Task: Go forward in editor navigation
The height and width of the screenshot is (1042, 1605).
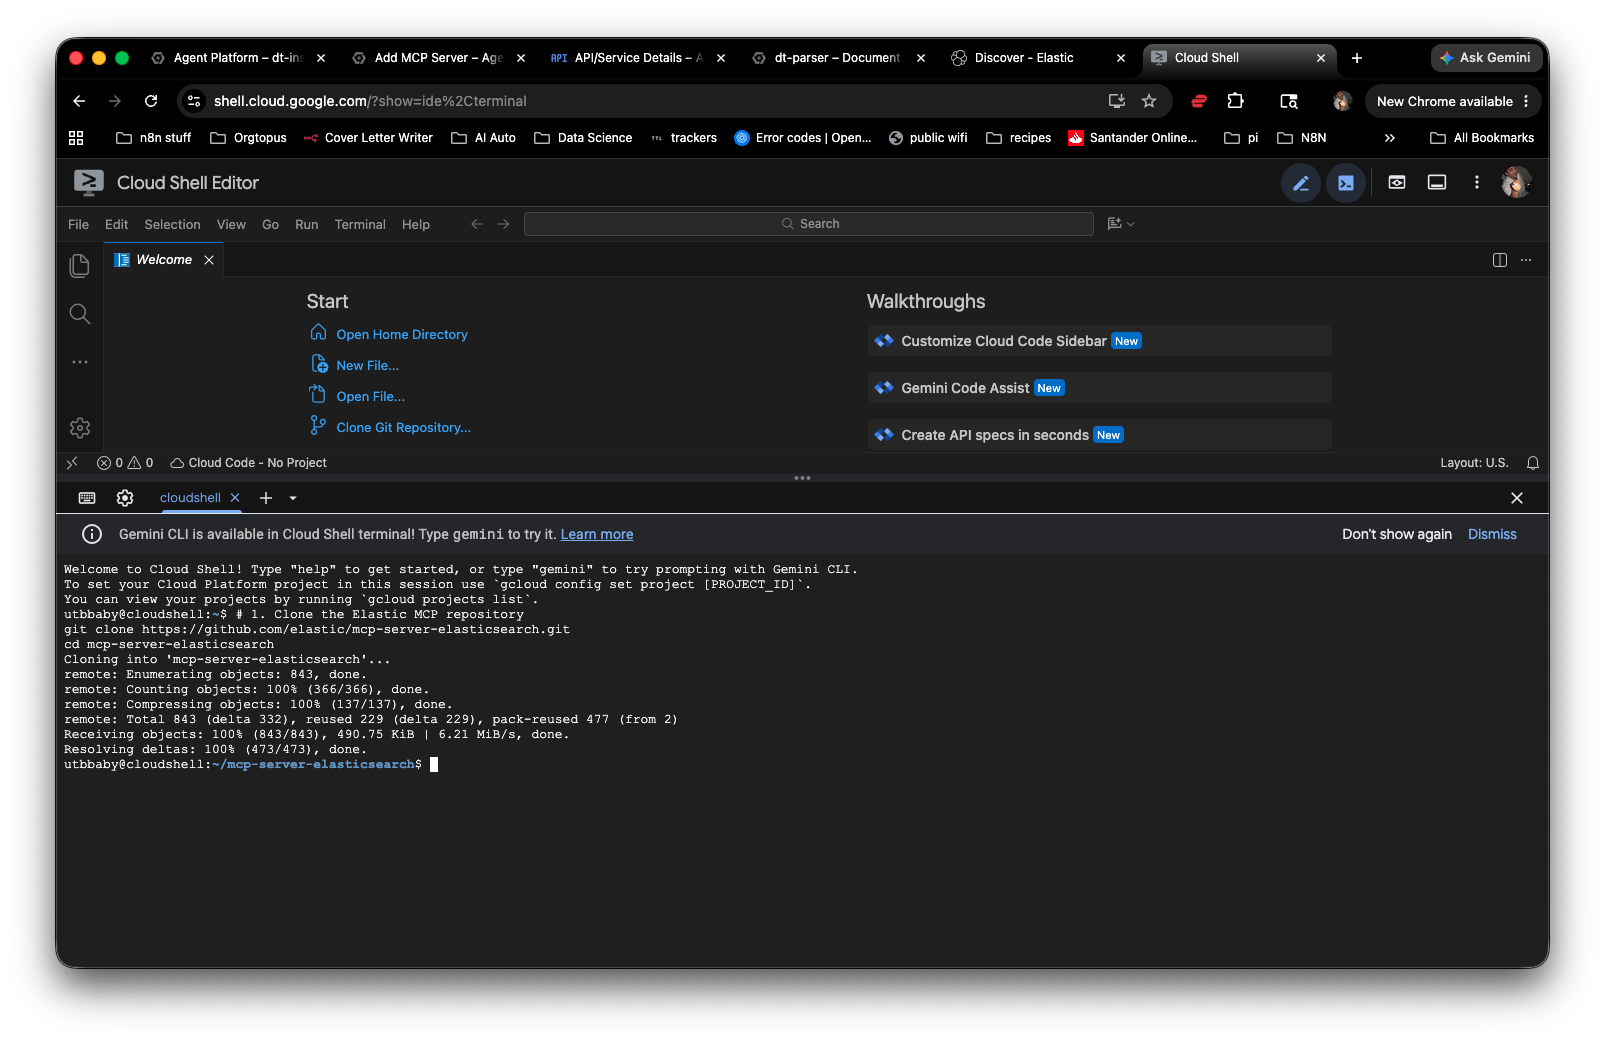Action: tap(504, 224)
